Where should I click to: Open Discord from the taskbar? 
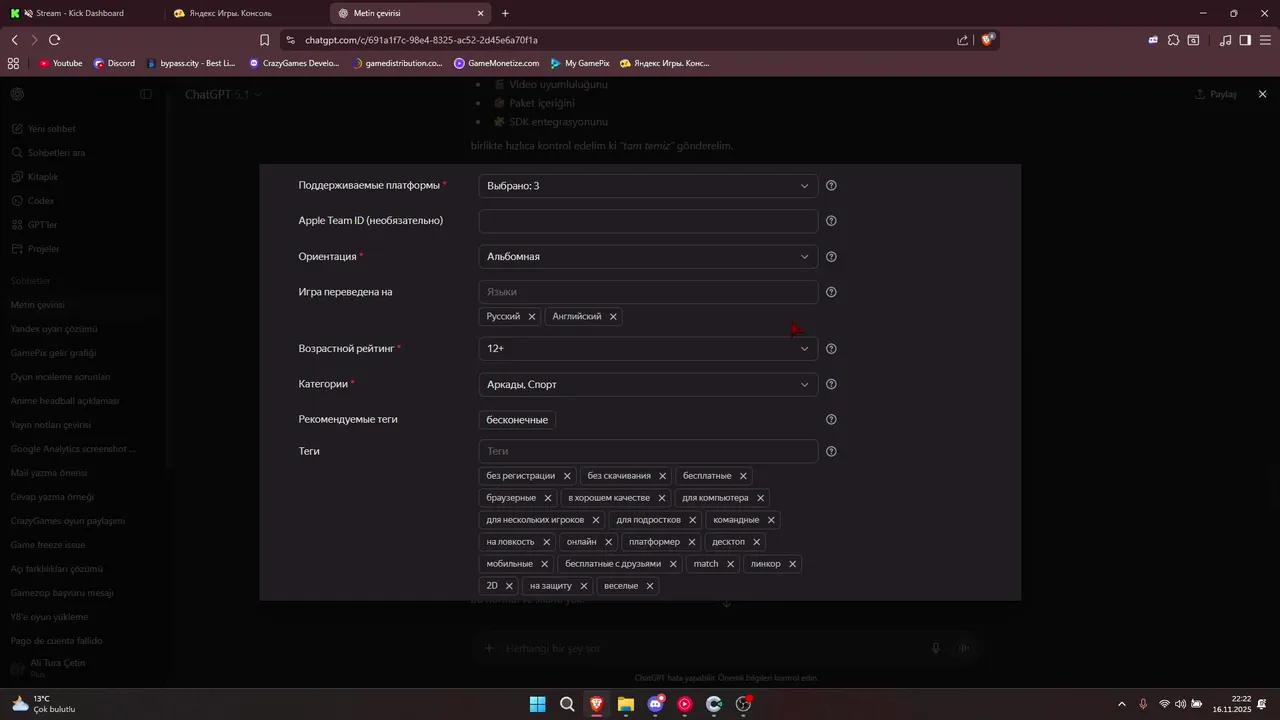click(655, 704)
